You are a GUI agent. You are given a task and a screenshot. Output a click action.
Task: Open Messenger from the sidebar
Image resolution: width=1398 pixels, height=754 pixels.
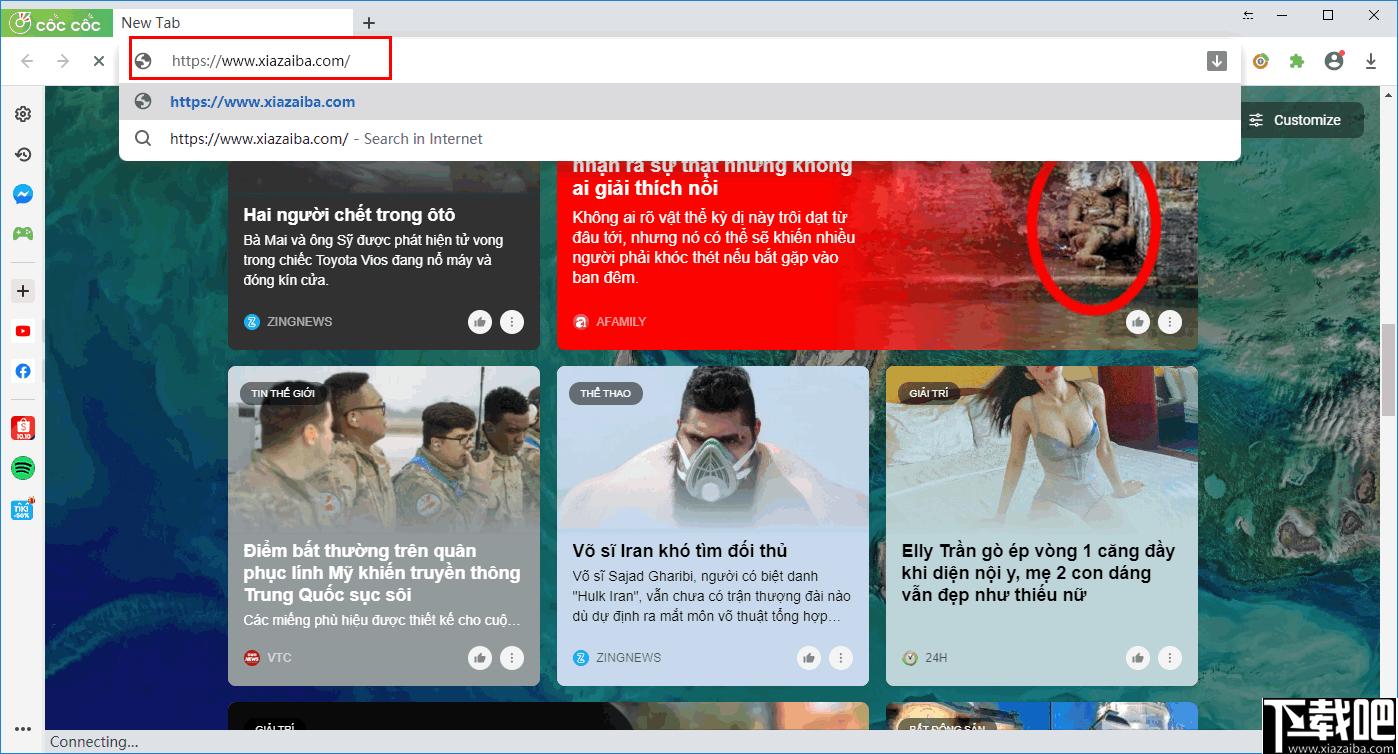pyautogui.click(x=22, y=195)
